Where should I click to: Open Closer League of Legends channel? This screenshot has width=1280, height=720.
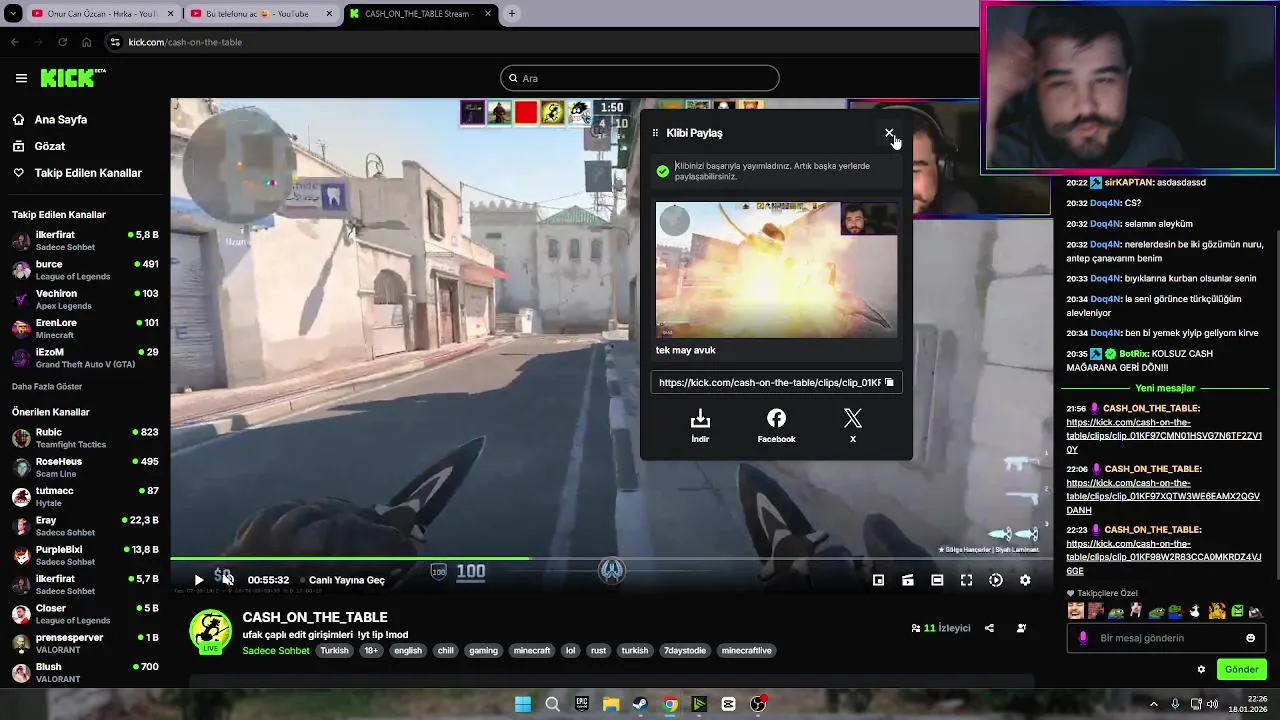tap(85, 614)
